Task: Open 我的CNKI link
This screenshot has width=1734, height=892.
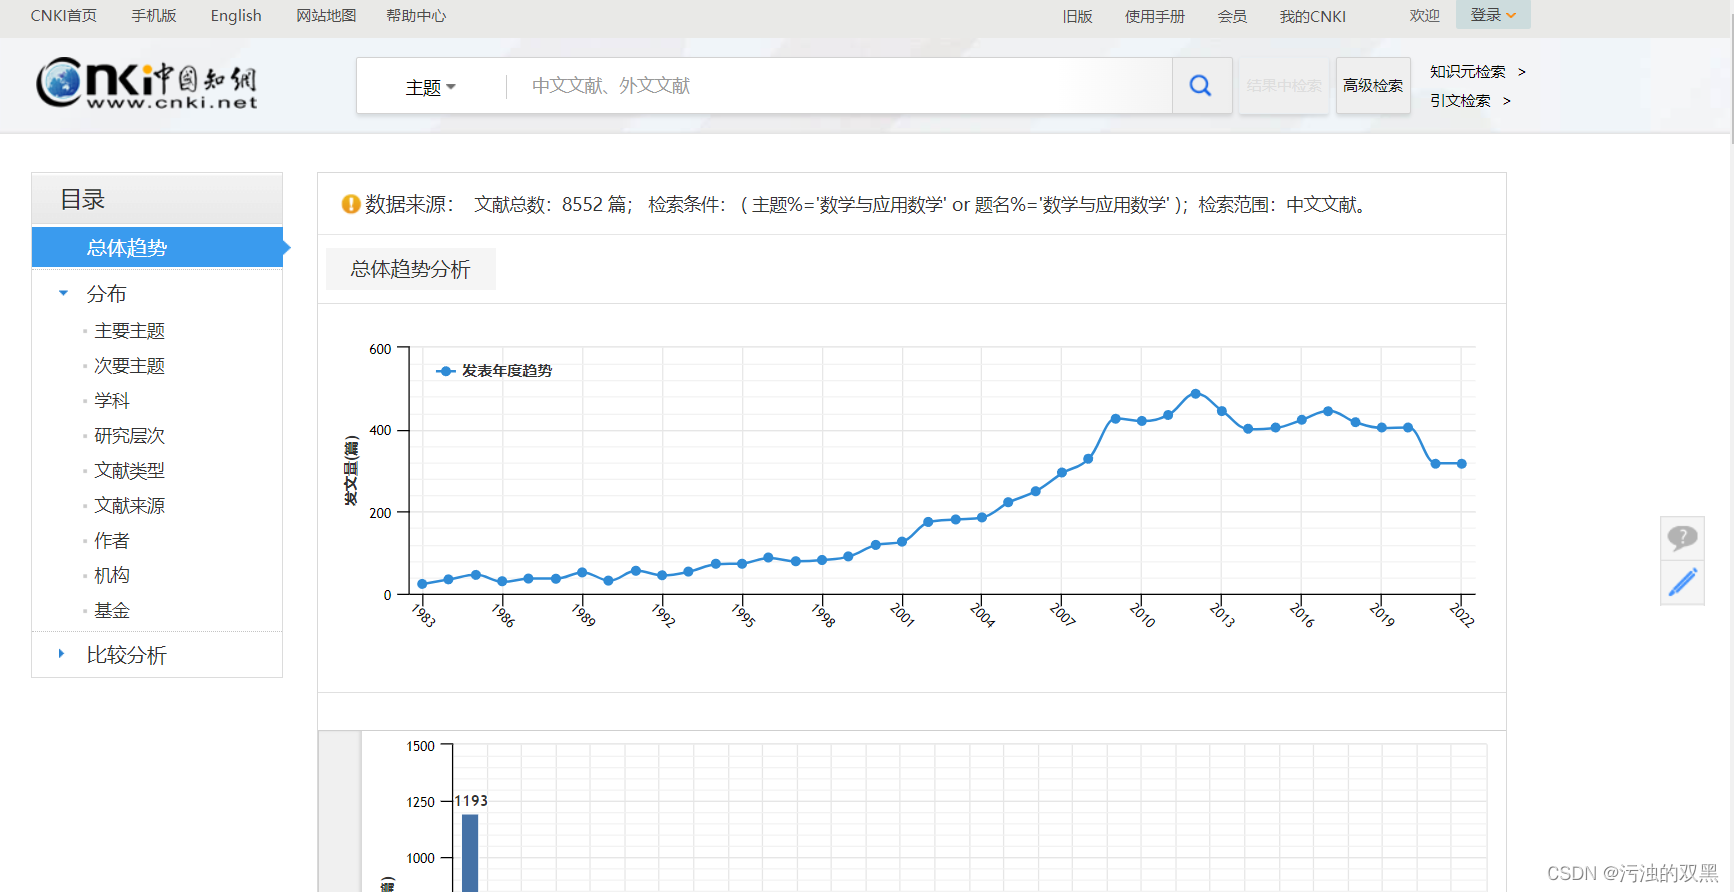Action: coord(1313,16)
